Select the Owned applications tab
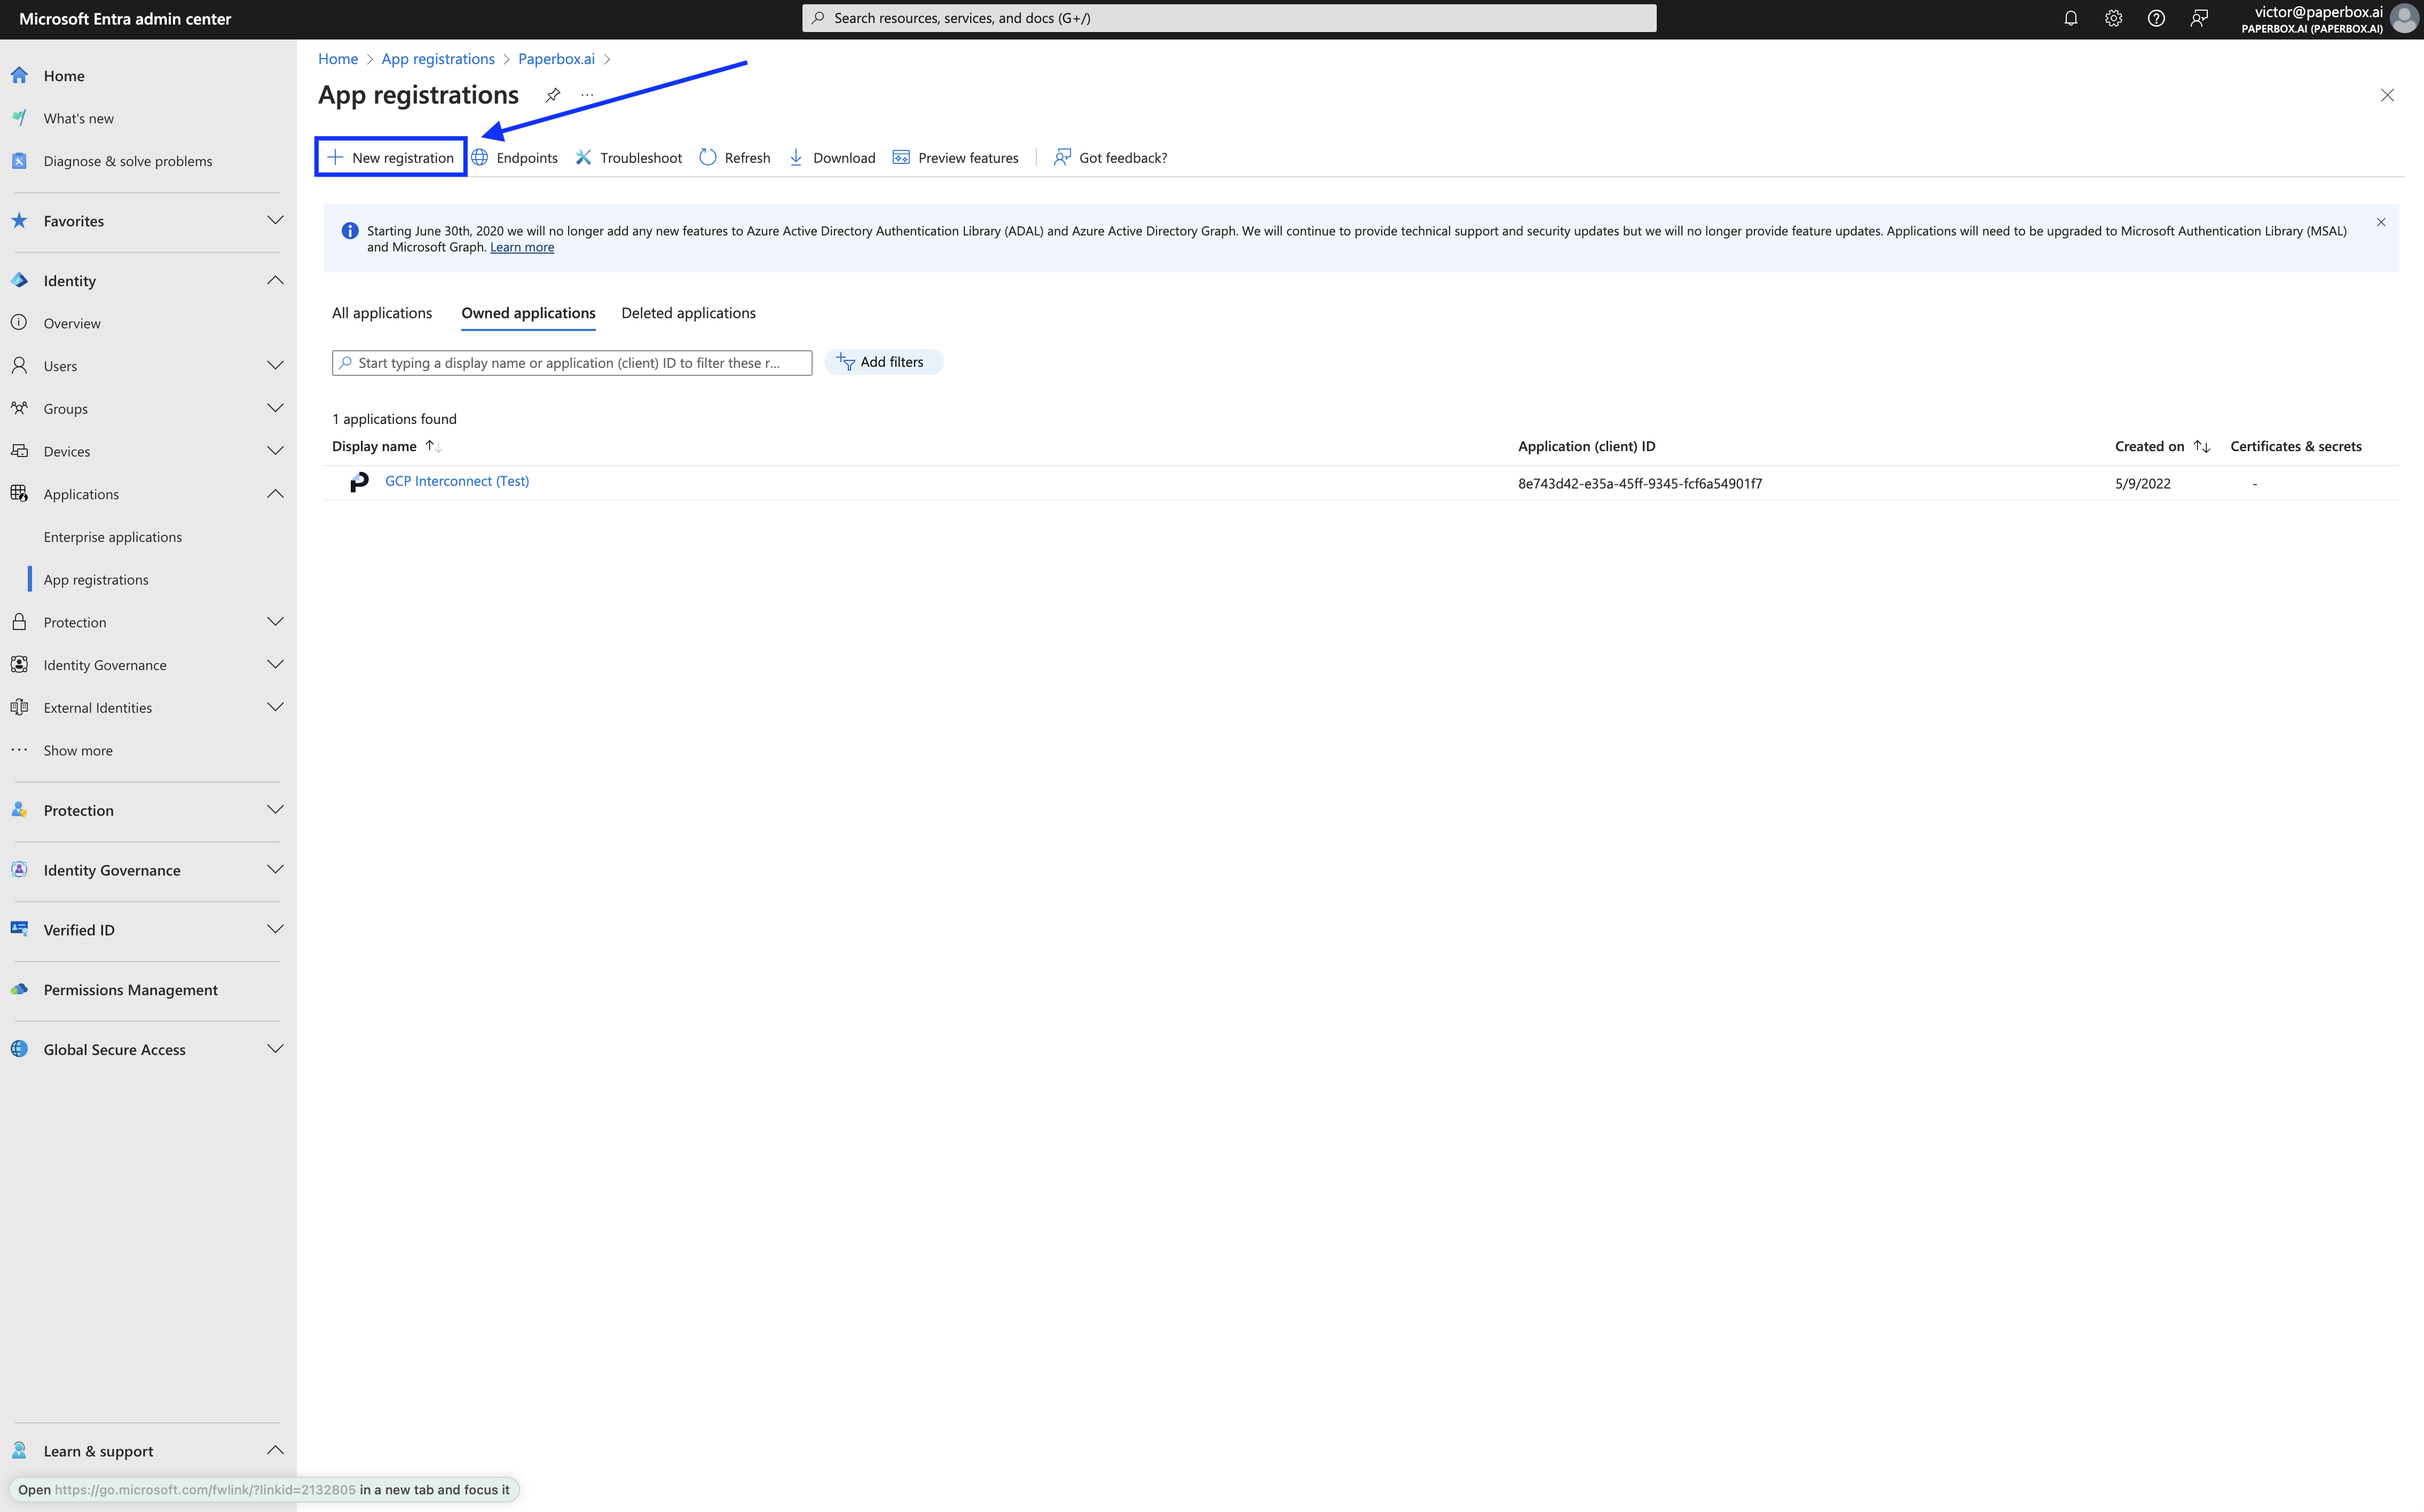 pos(528,312)
